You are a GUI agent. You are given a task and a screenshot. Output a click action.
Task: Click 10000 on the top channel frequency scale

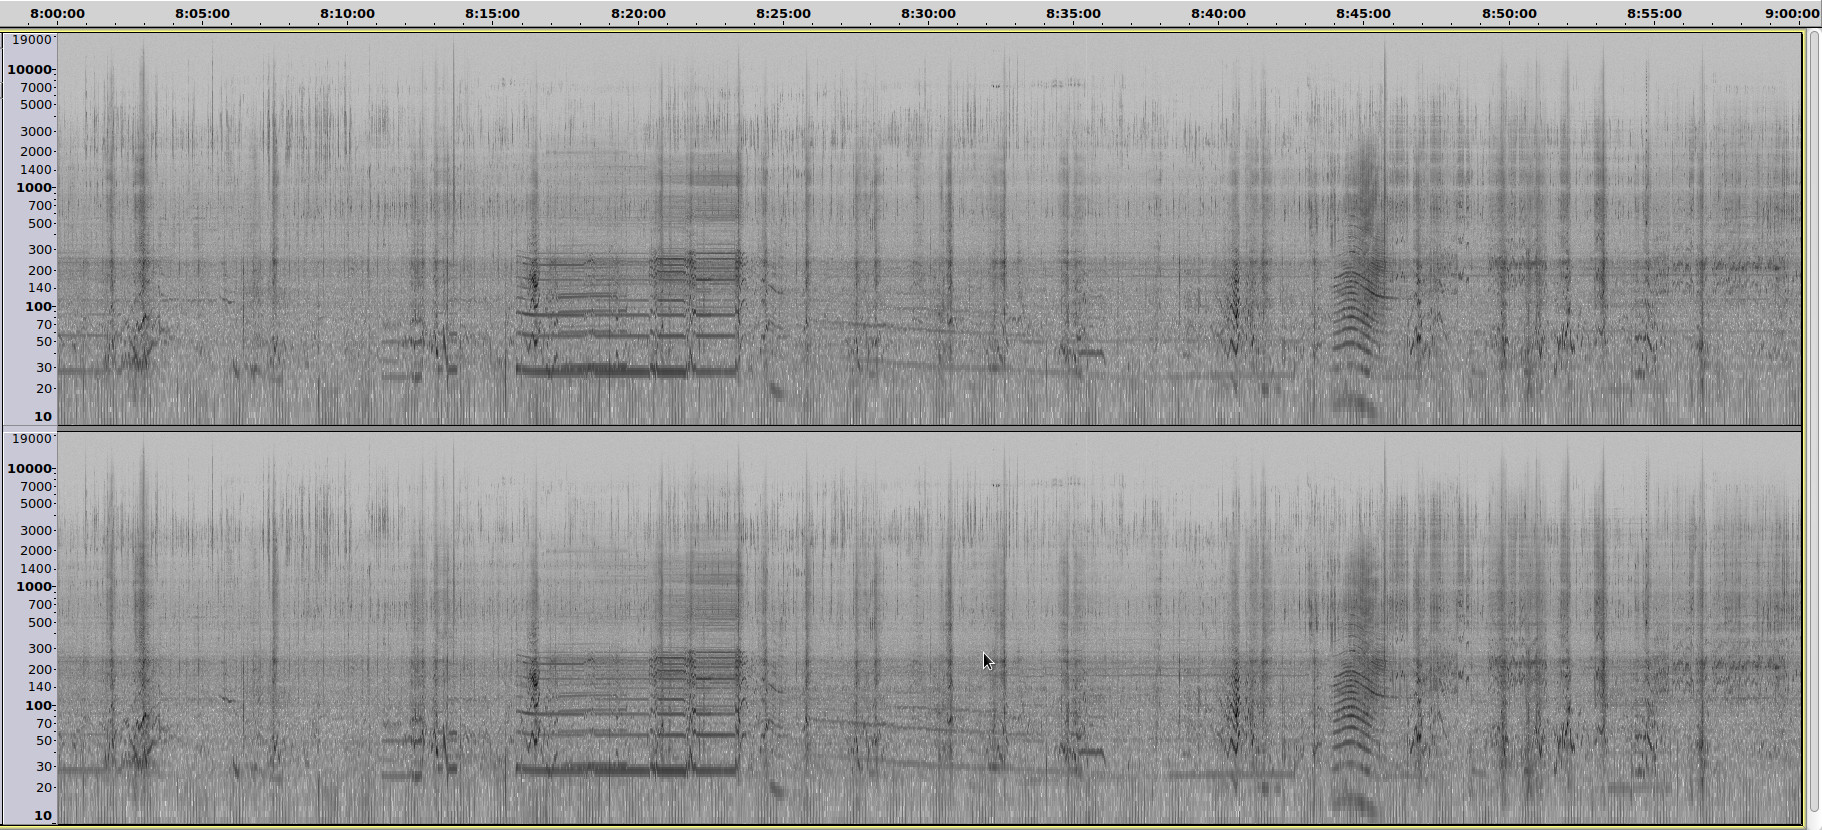[29, 70]
